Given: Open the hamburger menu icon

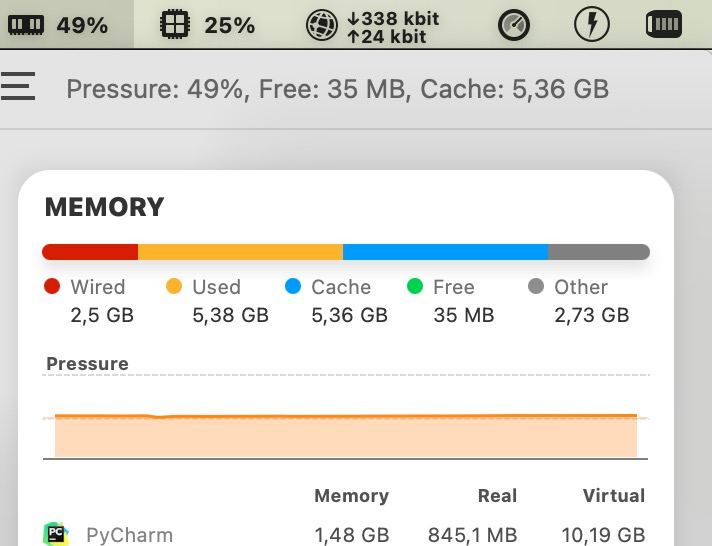Looking at the screenshot, I should tap(18, 86).
